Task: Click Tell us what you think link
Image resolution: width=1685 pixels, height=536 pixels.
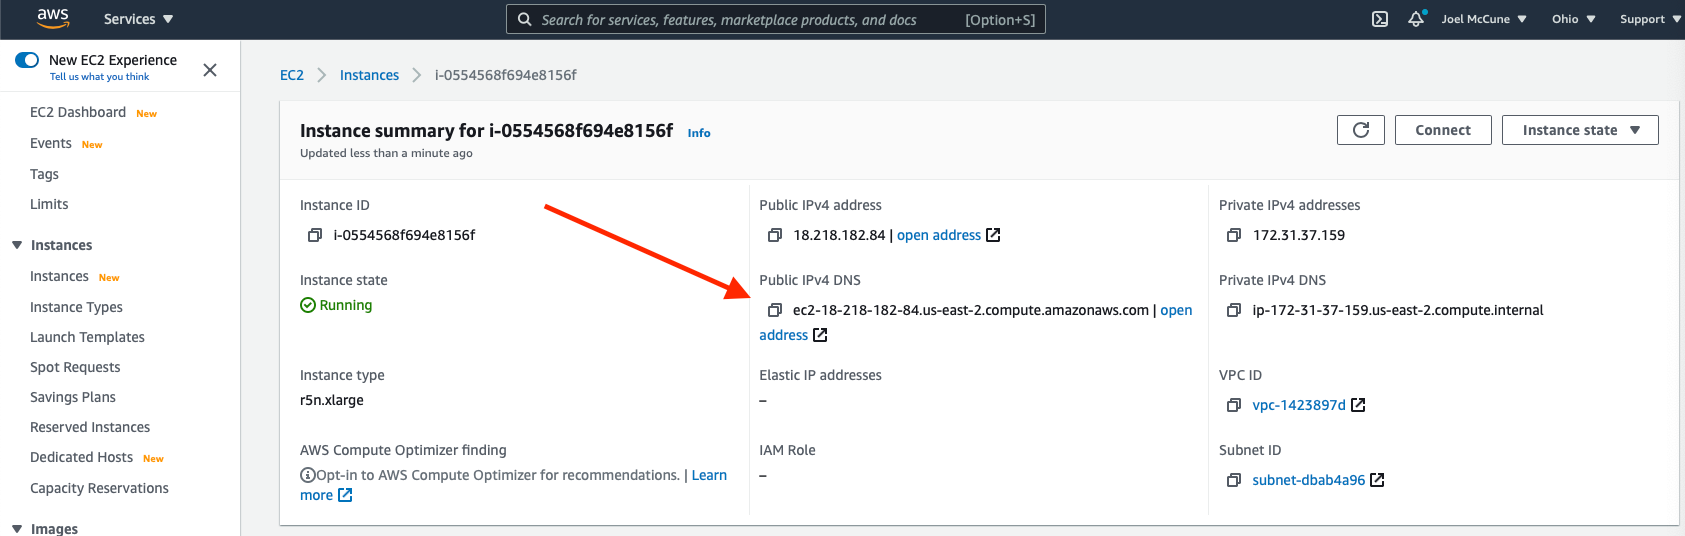Action: click(x=99, y=77)
